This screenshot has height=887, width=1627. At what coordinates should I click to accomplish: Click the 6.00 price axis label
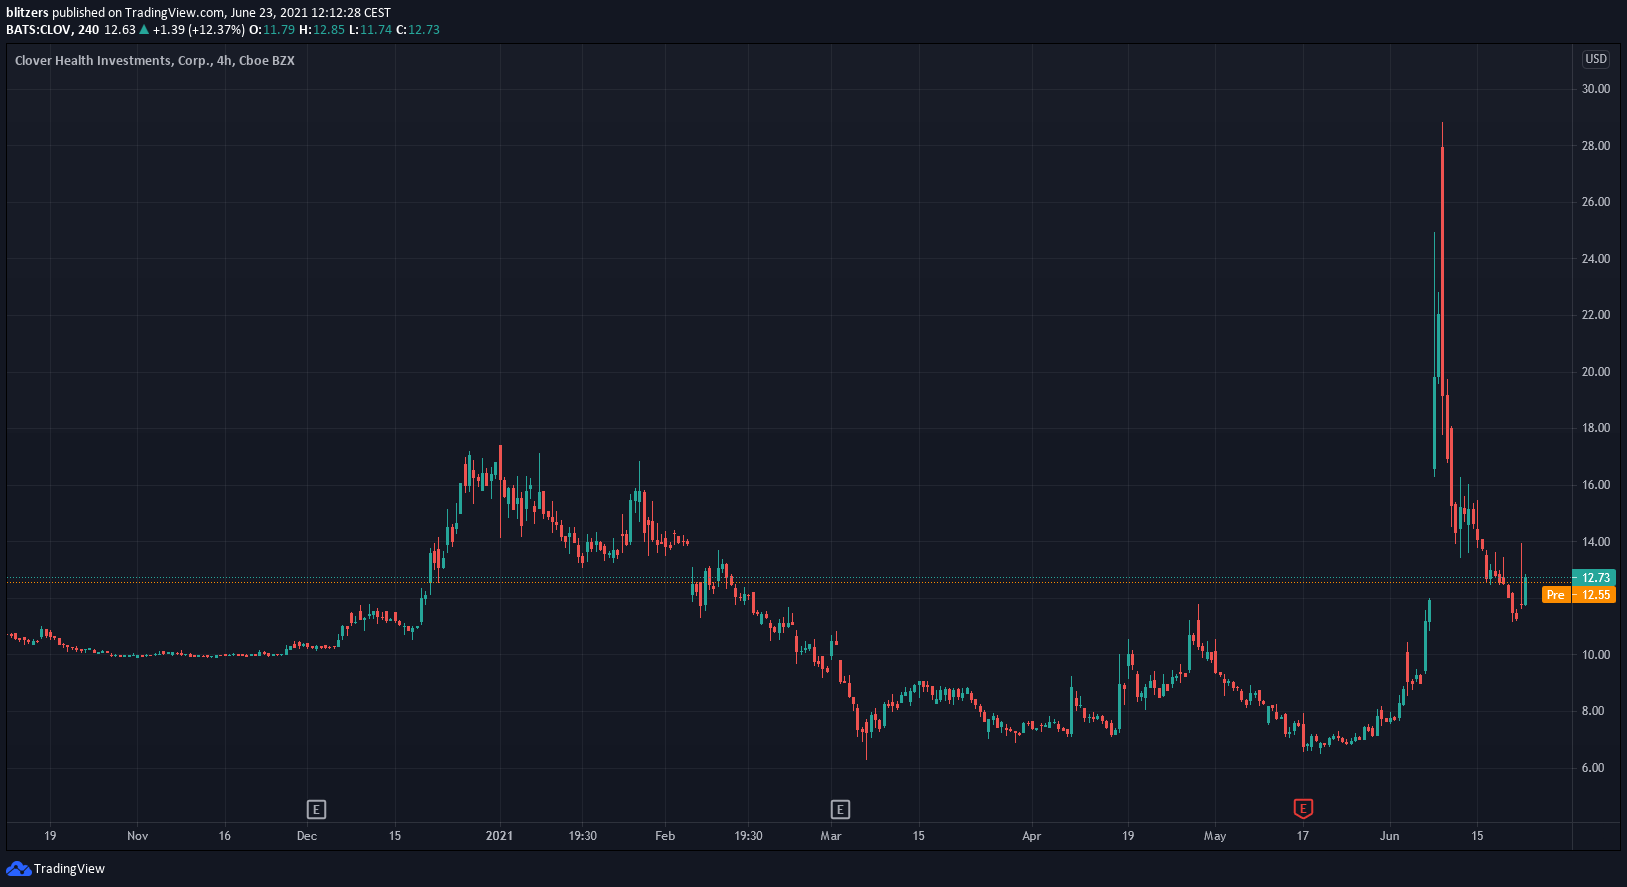pos(1593,768)
